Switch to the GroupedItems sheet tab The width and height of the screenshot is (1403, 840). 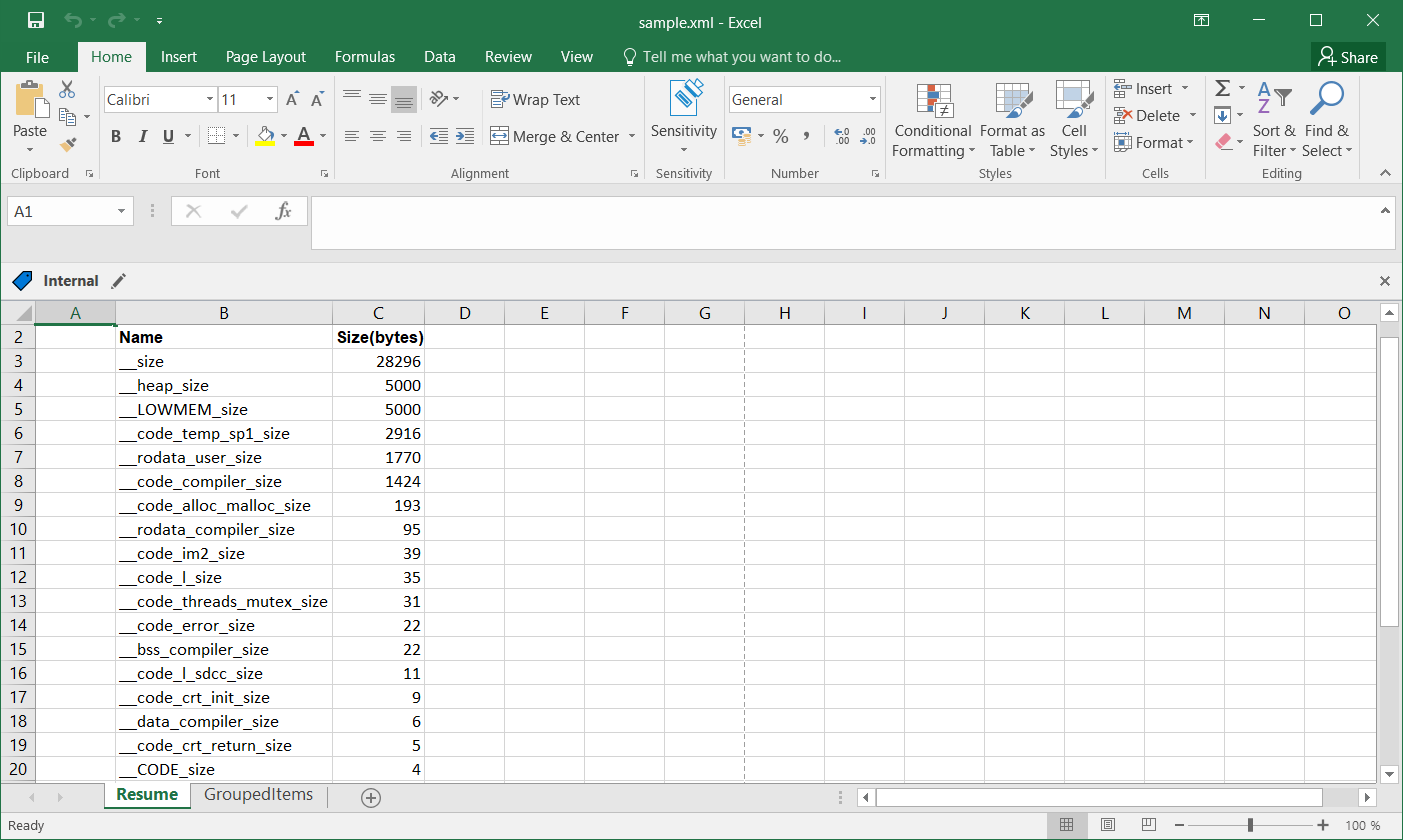pos(259,795)
